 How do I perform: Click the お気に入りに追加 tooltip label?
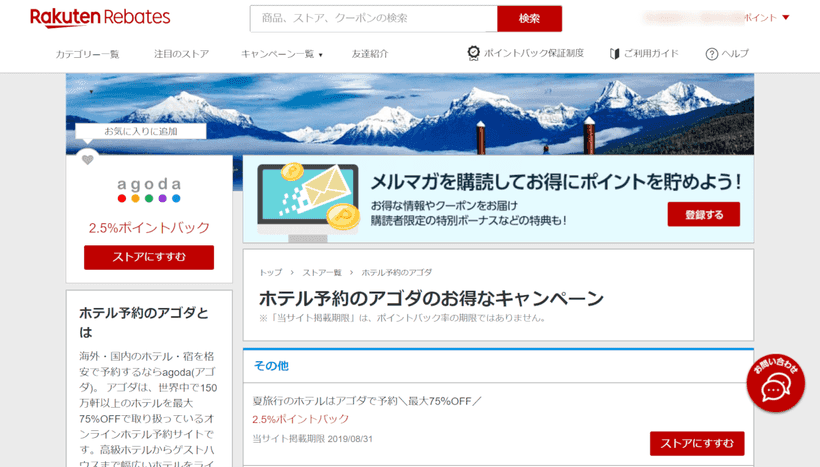(x=141, y=131)
